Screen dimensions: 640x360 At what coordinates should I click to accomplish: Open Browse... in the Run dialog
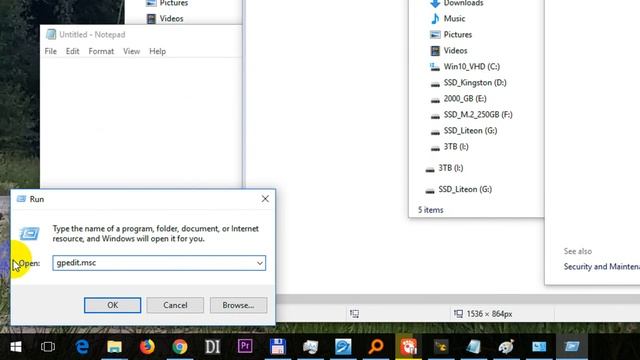pyautogui.click(x=238, y=305)
